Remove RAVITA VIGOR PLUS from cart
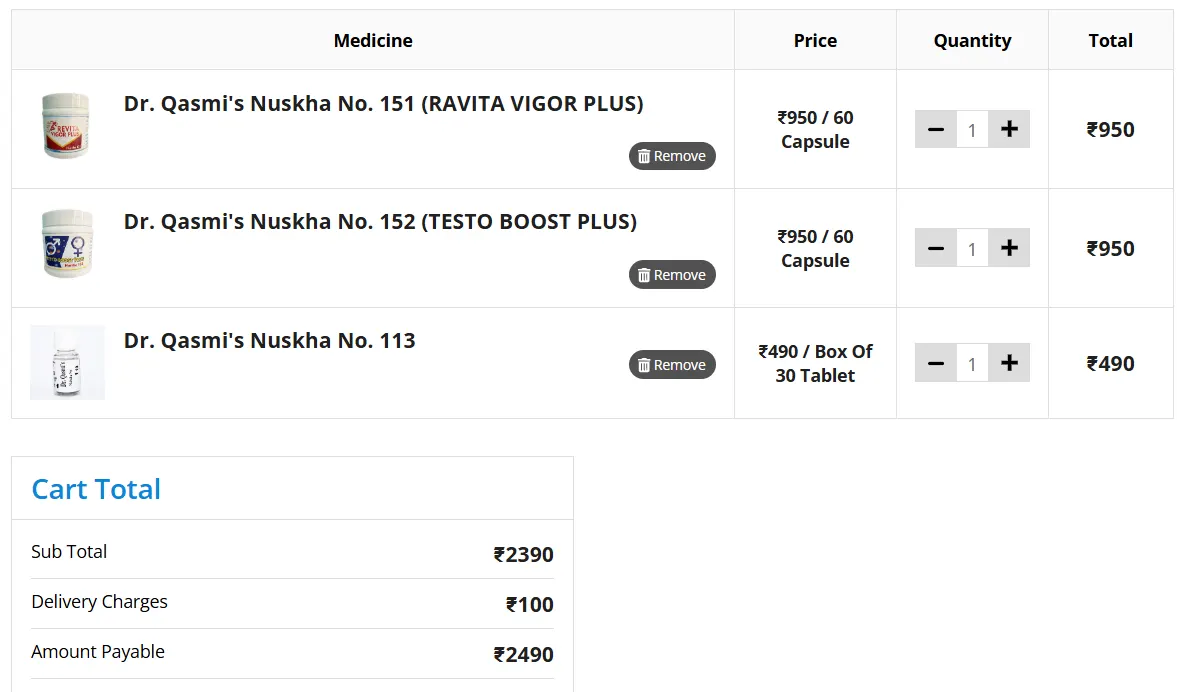Viewport: 1183px width, 692px height. [672, 156]
